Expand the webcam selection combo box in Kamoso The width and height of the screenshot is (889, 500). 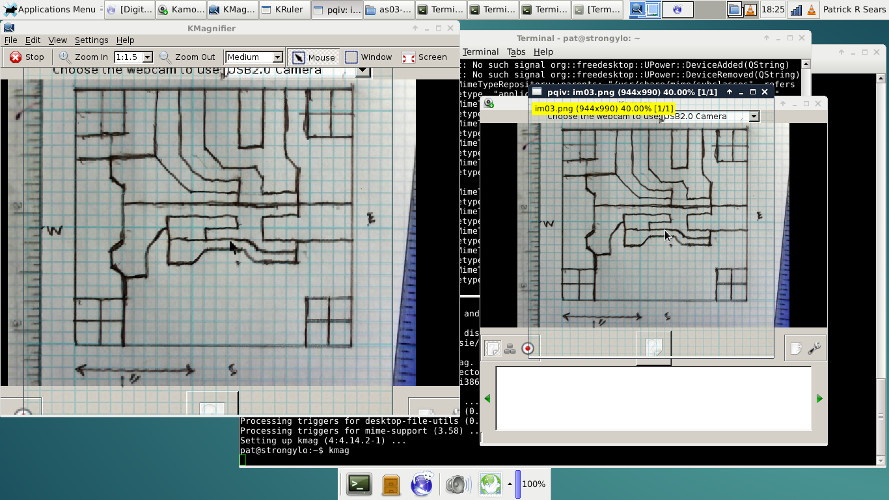point(753,116)
